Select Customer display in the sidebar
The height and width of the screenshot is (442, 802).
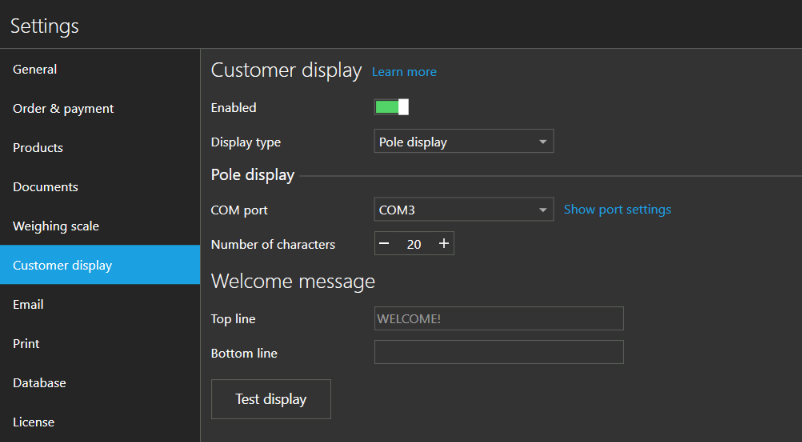pyautogui.click(x=100, y=265)
